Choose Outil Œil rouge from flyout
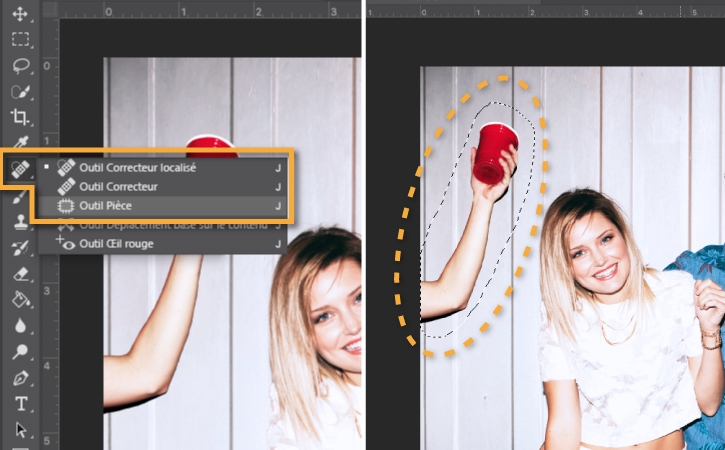The image size is (725, 450). click(x=162, y=244)
